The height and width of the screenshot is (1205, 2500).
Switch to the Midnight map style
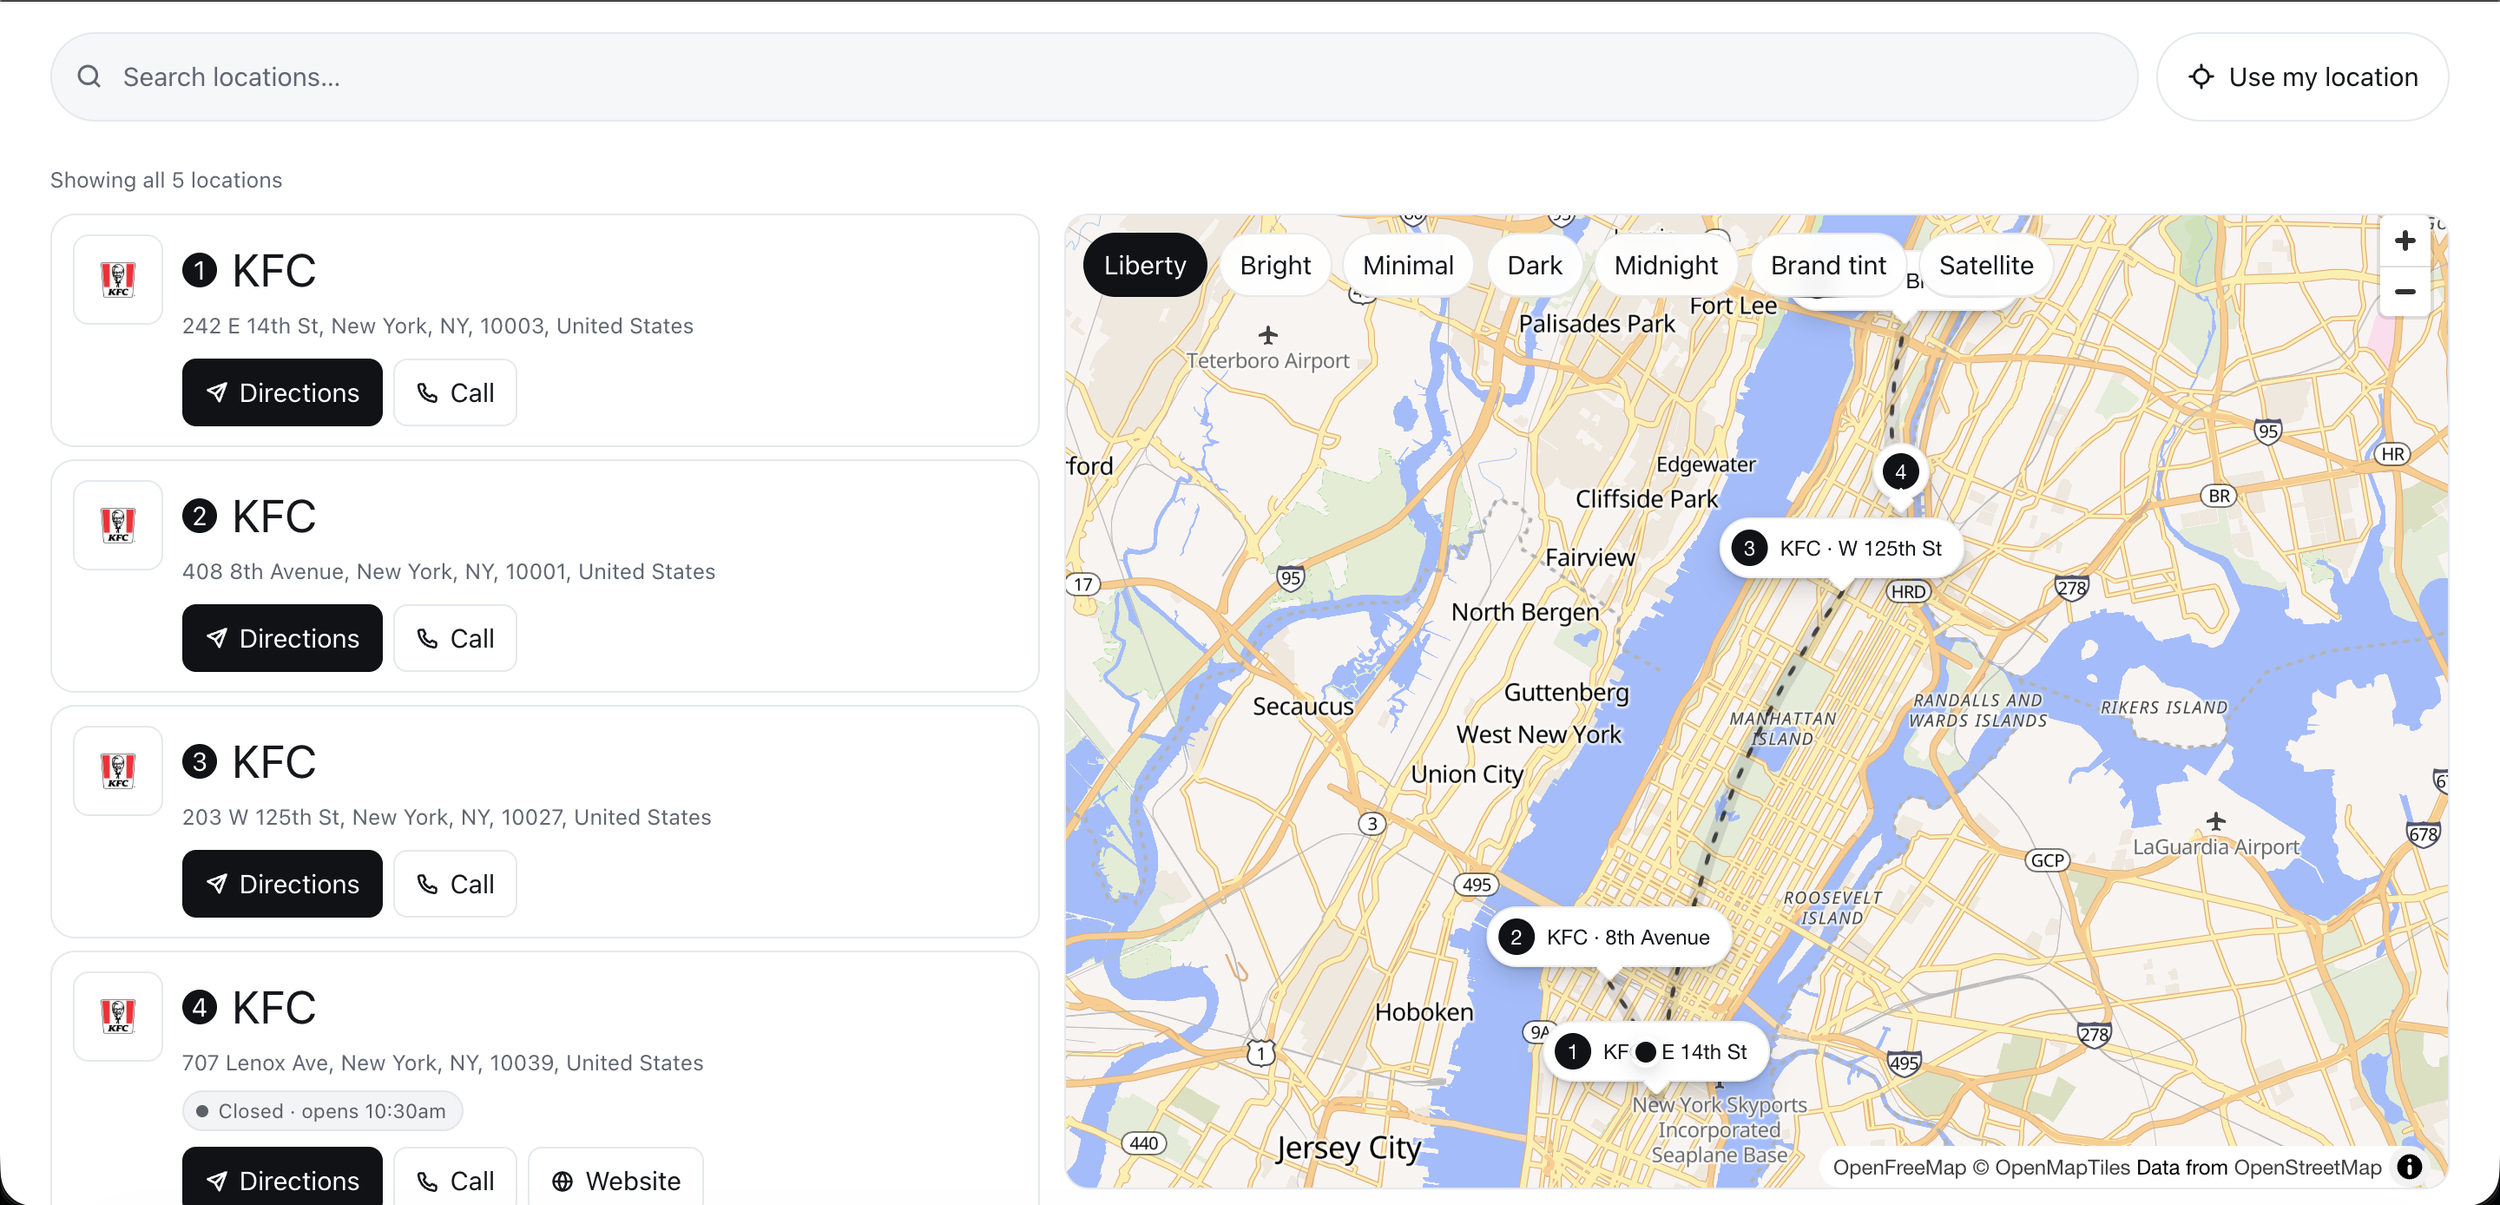coord(1666,265)
